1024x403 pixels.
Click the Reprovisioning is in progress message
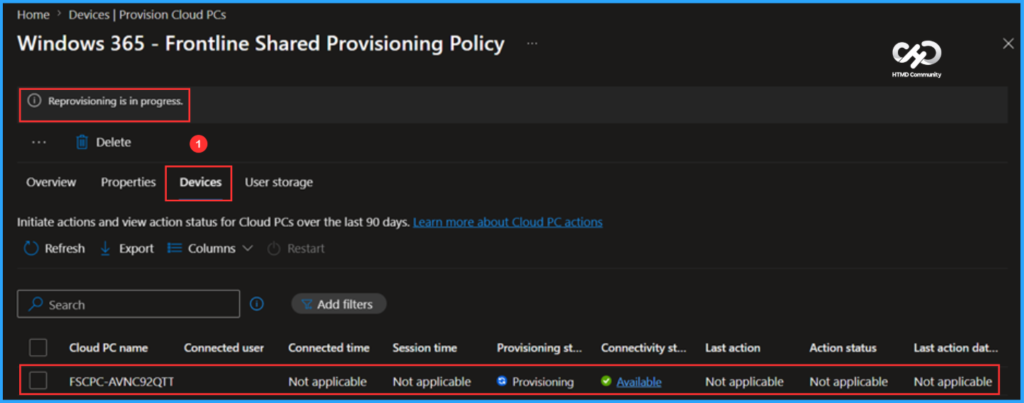point(116,101)
